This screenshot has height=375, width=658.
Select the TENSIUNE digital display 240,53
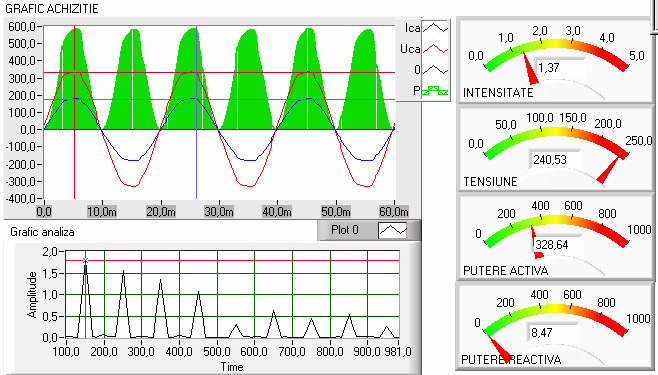click(555, 159)
